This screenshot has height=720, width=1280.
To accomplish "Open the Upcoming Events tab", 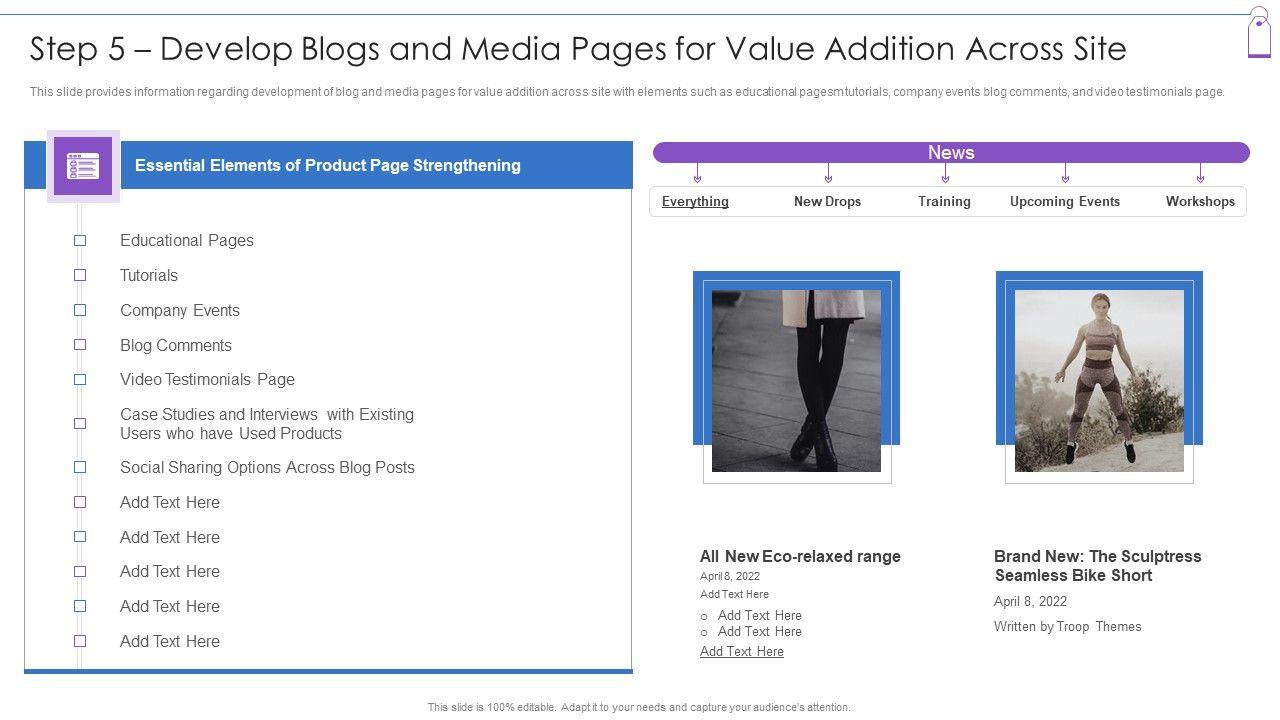I will (1064, 201).
